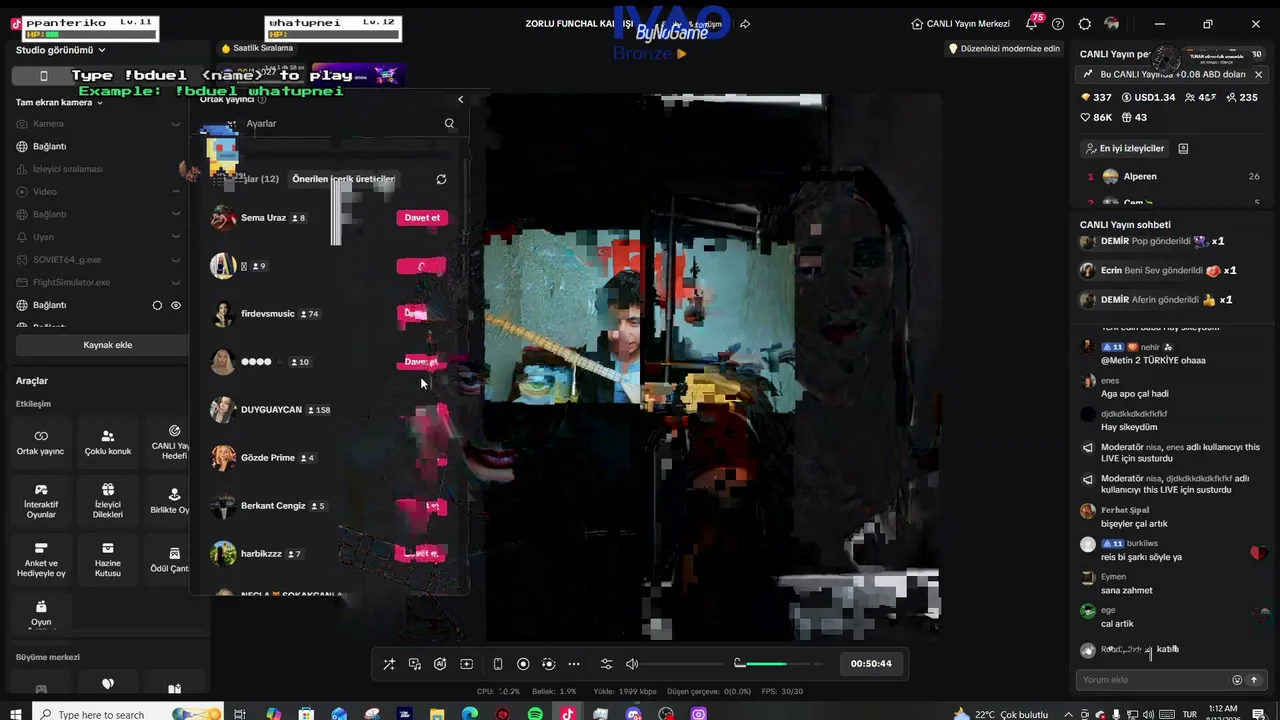
Task: Open the Oyun tool tile
Action: pyautogui.click(x=41, y=612)
